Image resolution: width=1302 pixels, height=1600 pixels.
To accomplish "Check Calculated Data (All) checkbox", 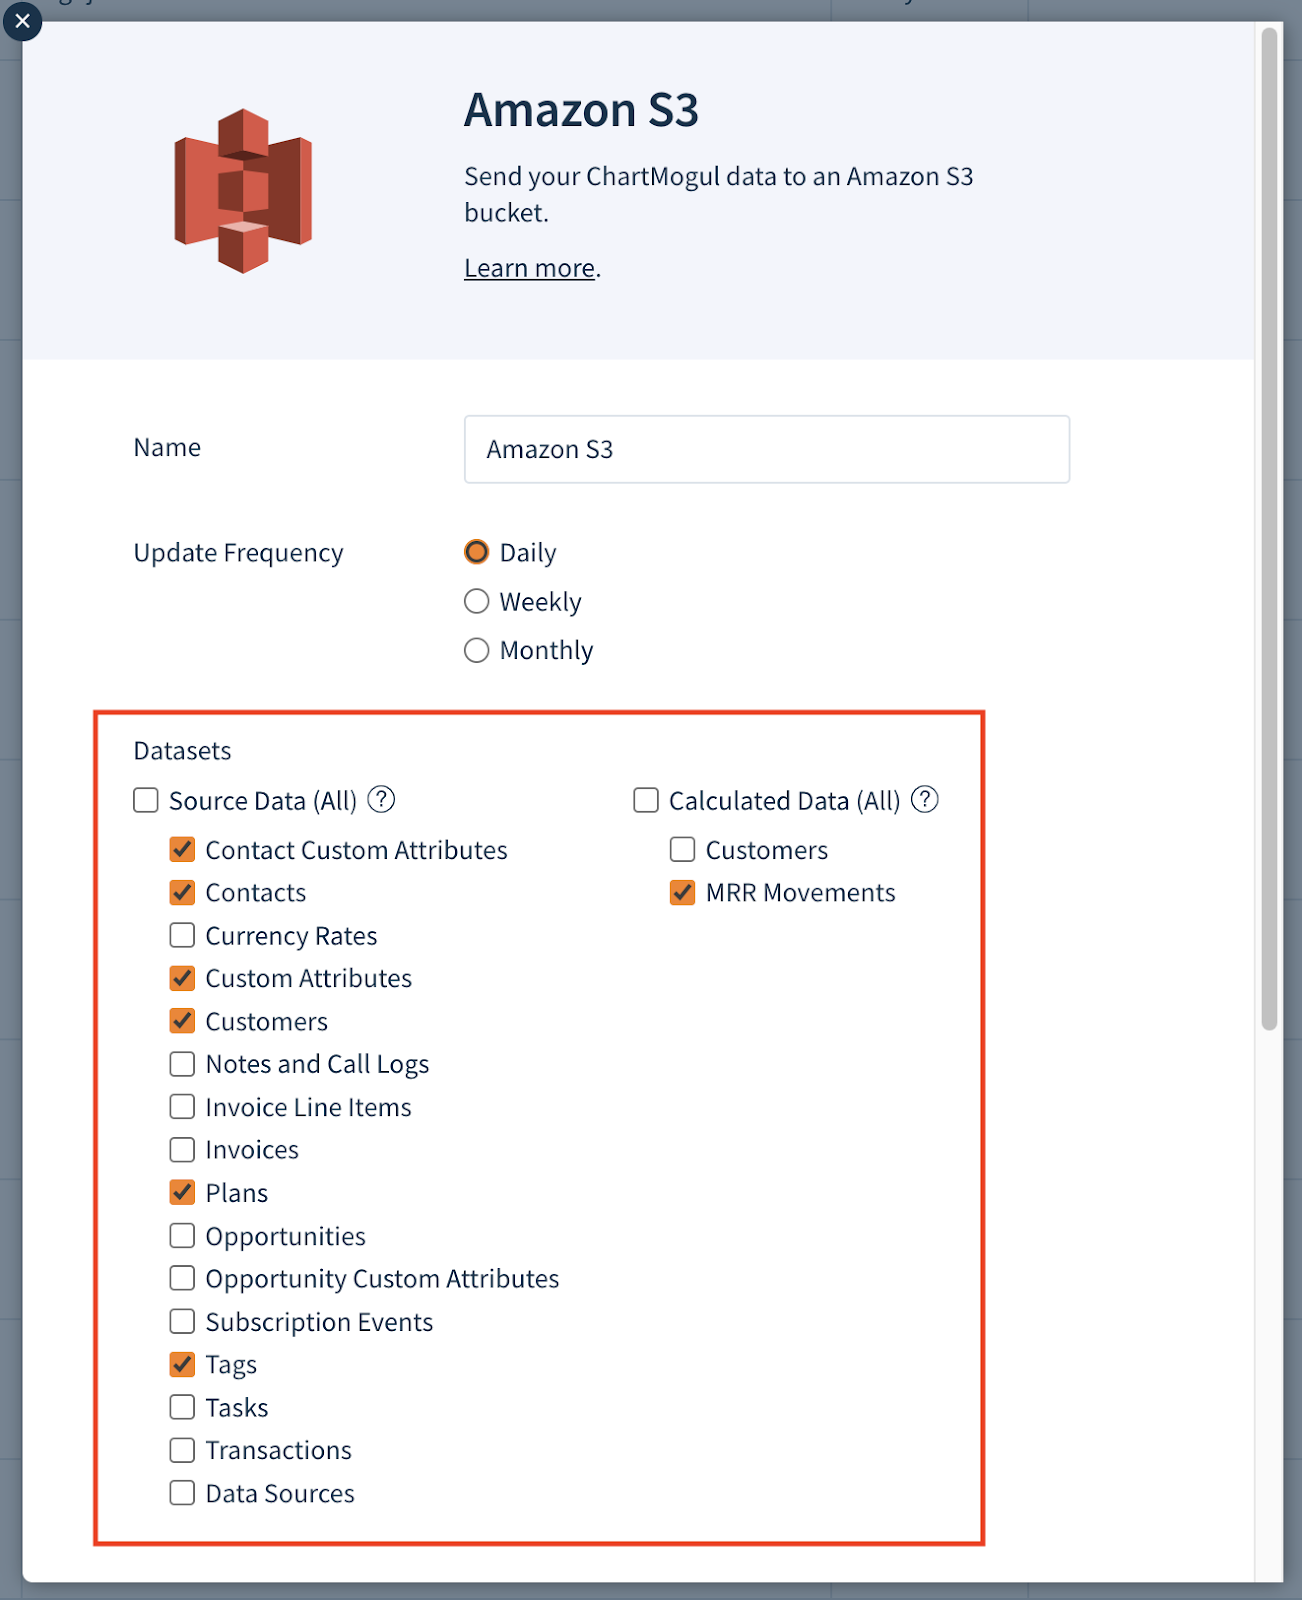I will 646,800.
